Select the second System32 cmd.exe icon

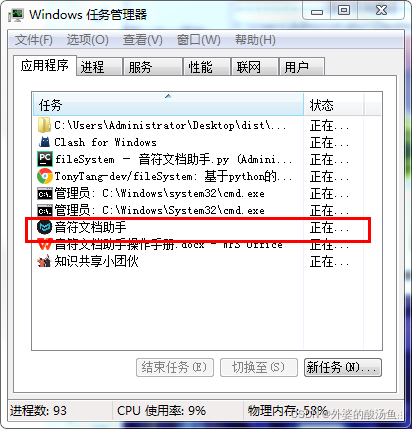click(45, 211)
